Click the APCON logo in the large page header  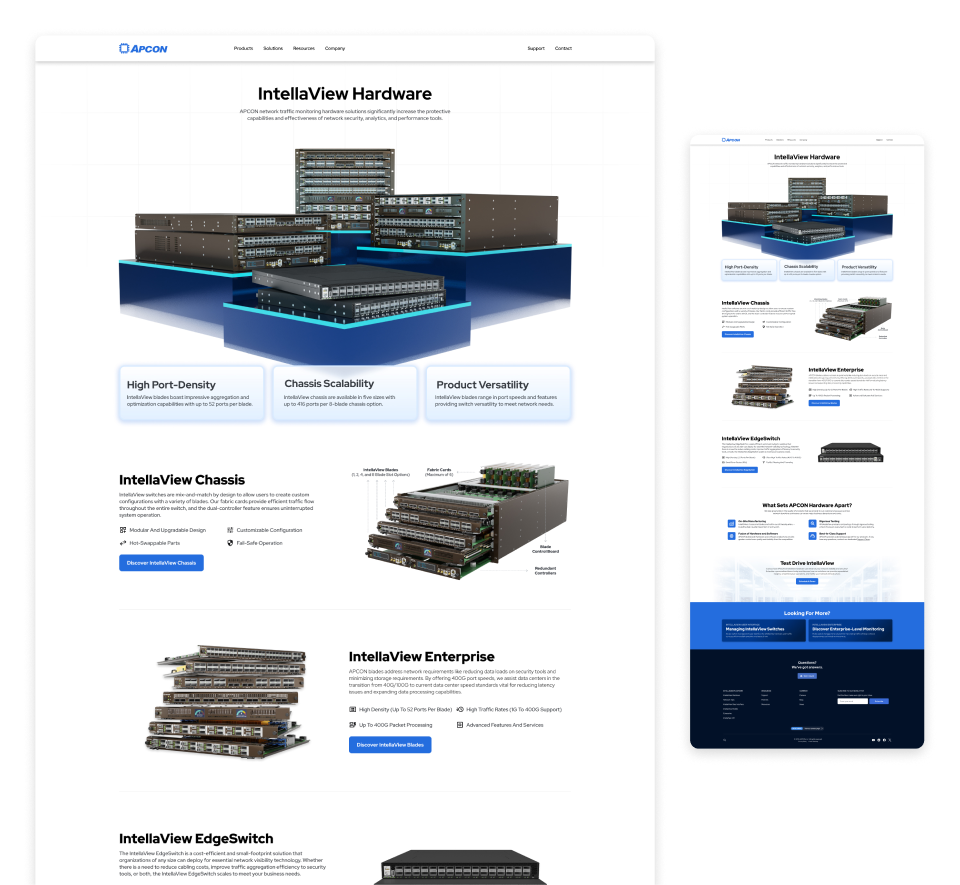click(143, 48)
